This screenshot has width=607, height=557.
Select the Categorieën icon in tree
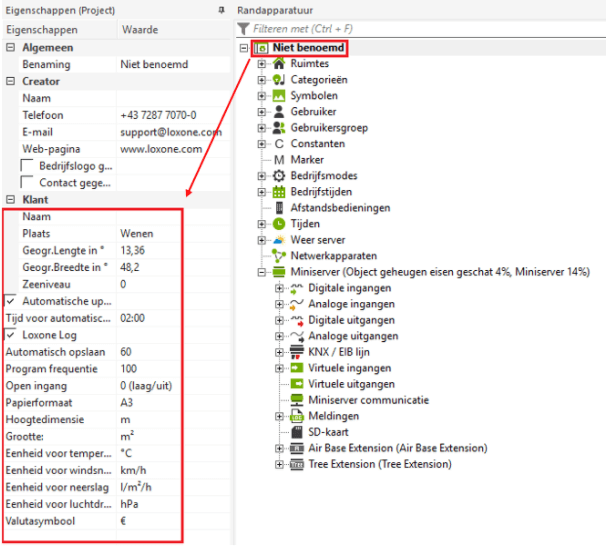(x=280, y=80)
